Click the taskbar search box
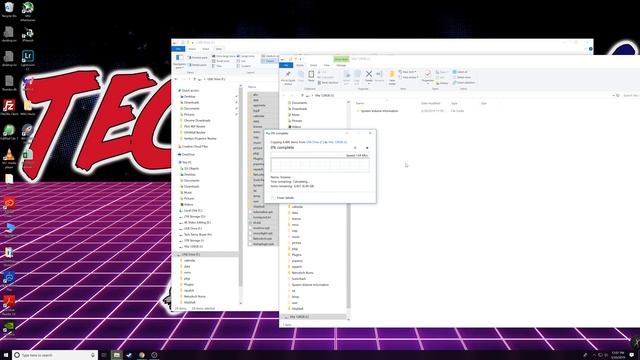Viewport: 640px width, 360px height. [54, 355]
